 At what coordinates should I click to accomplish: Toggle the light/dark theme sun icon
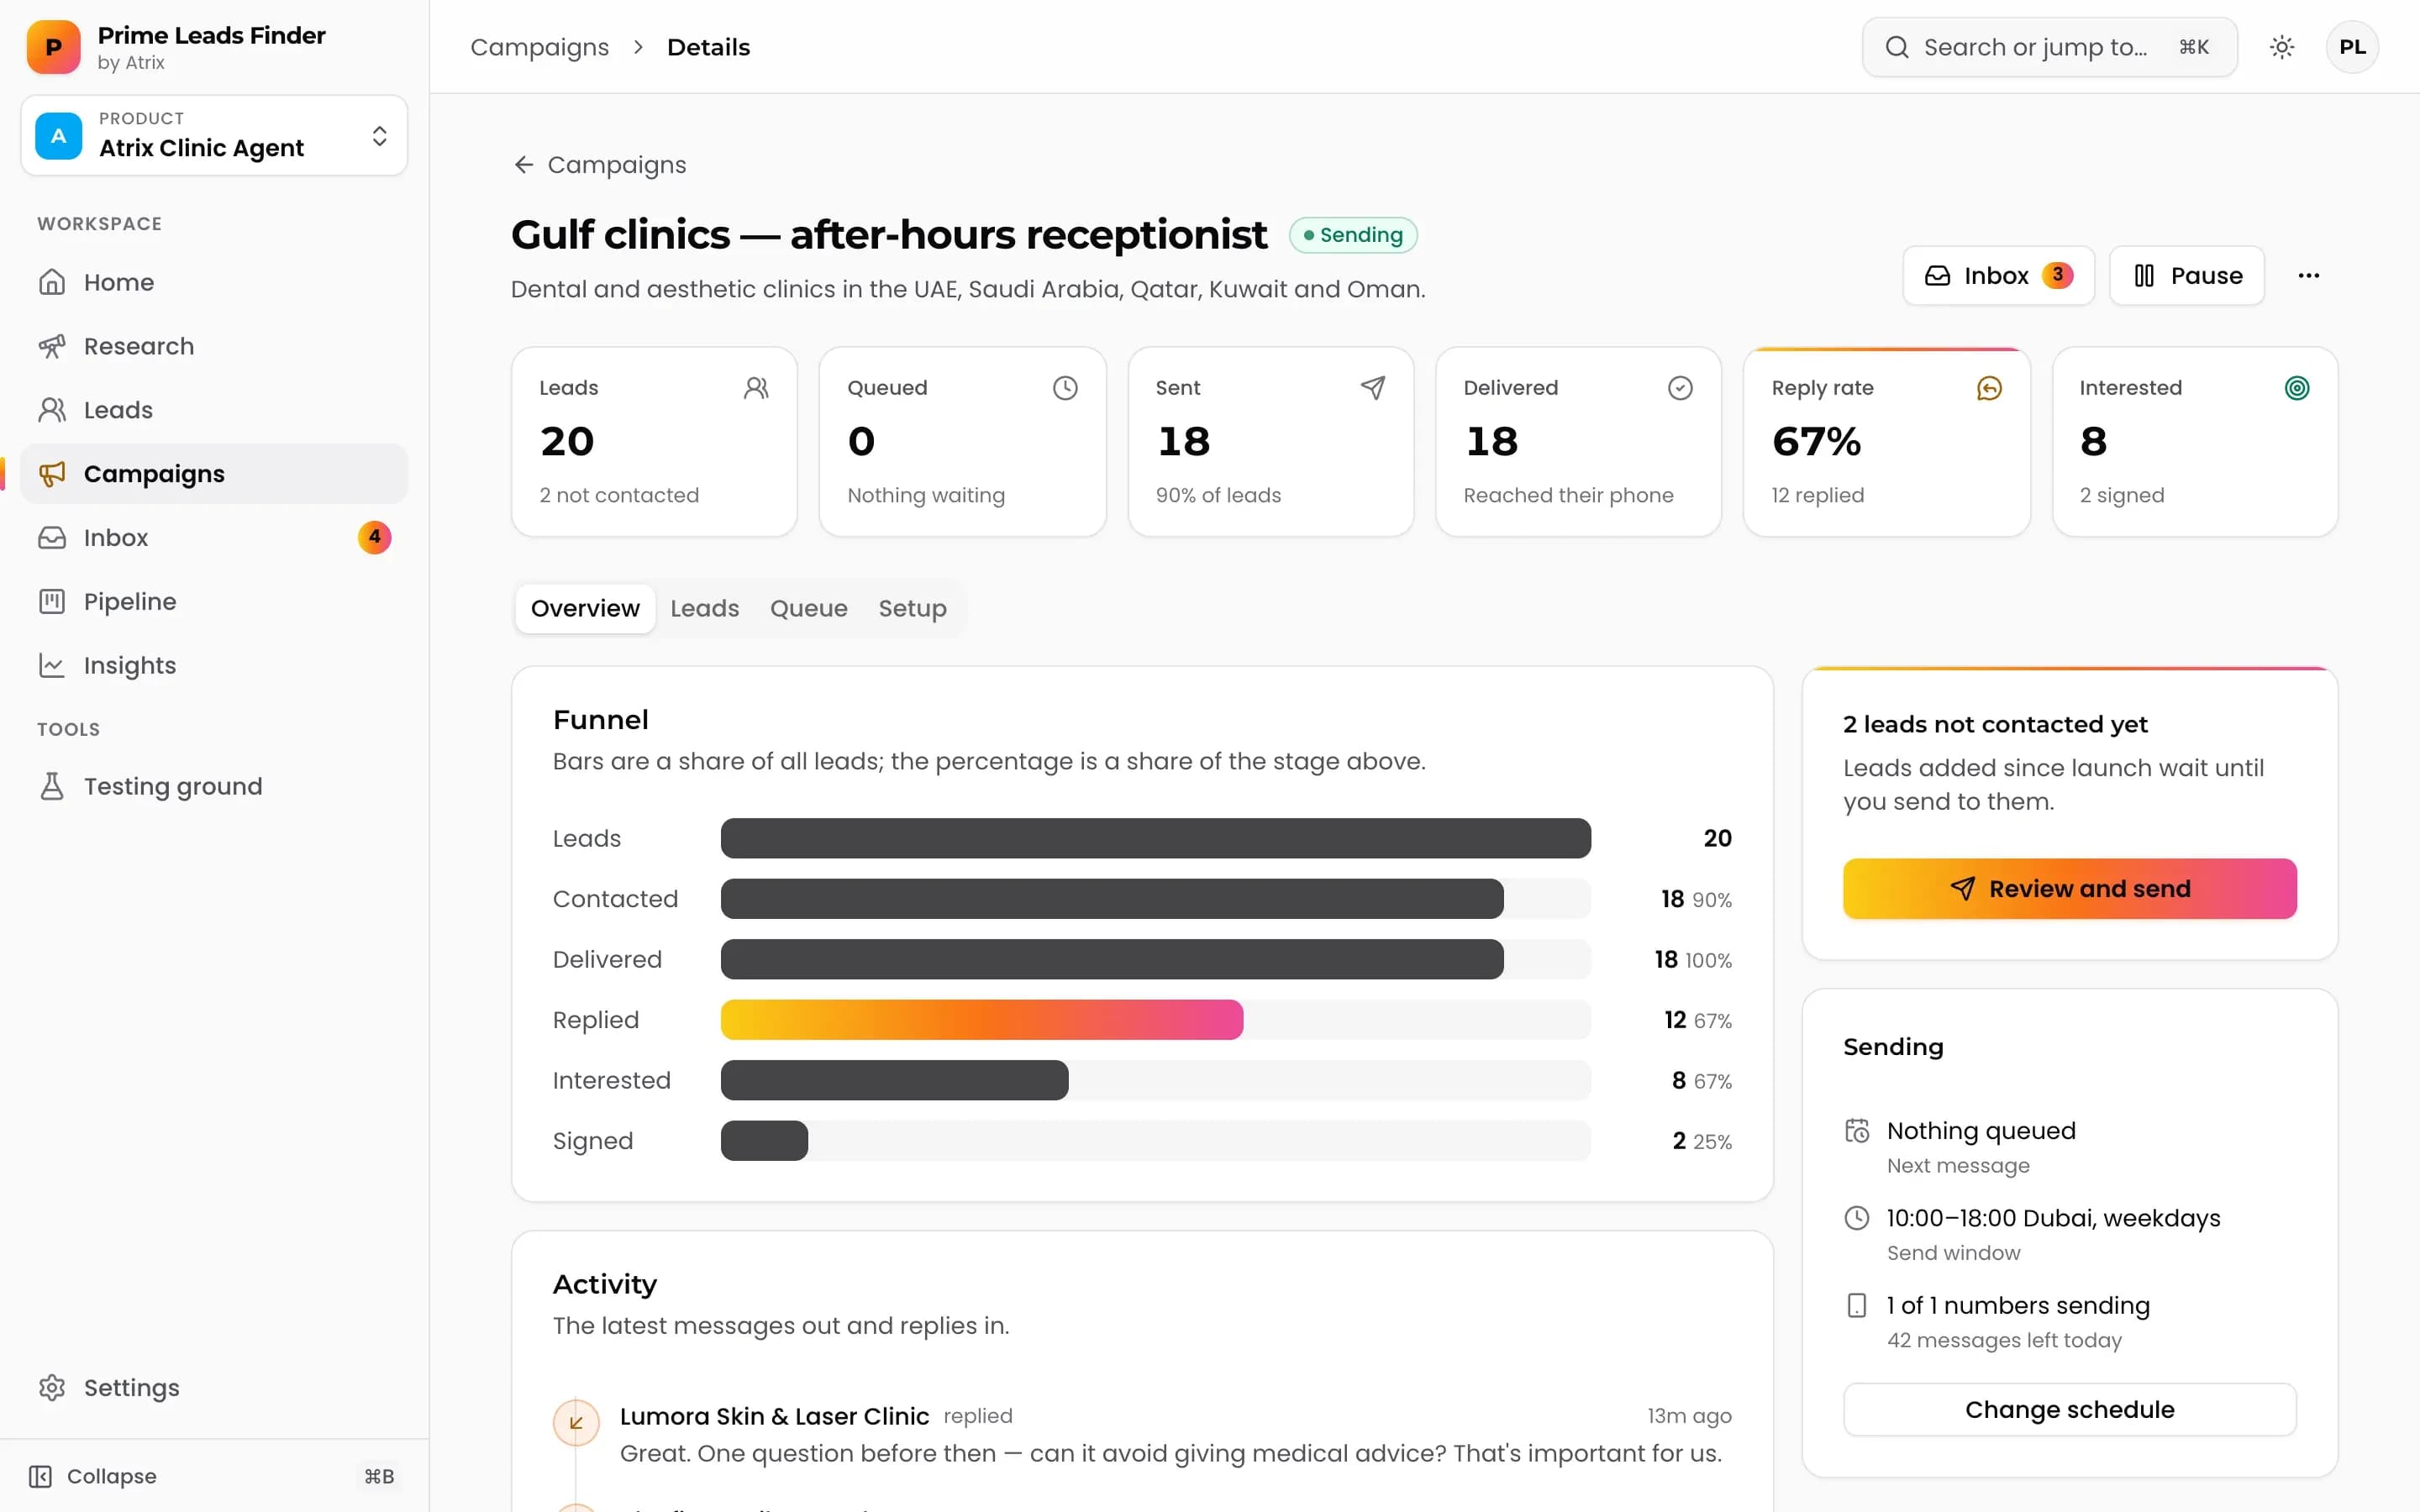coord(2281,47)
